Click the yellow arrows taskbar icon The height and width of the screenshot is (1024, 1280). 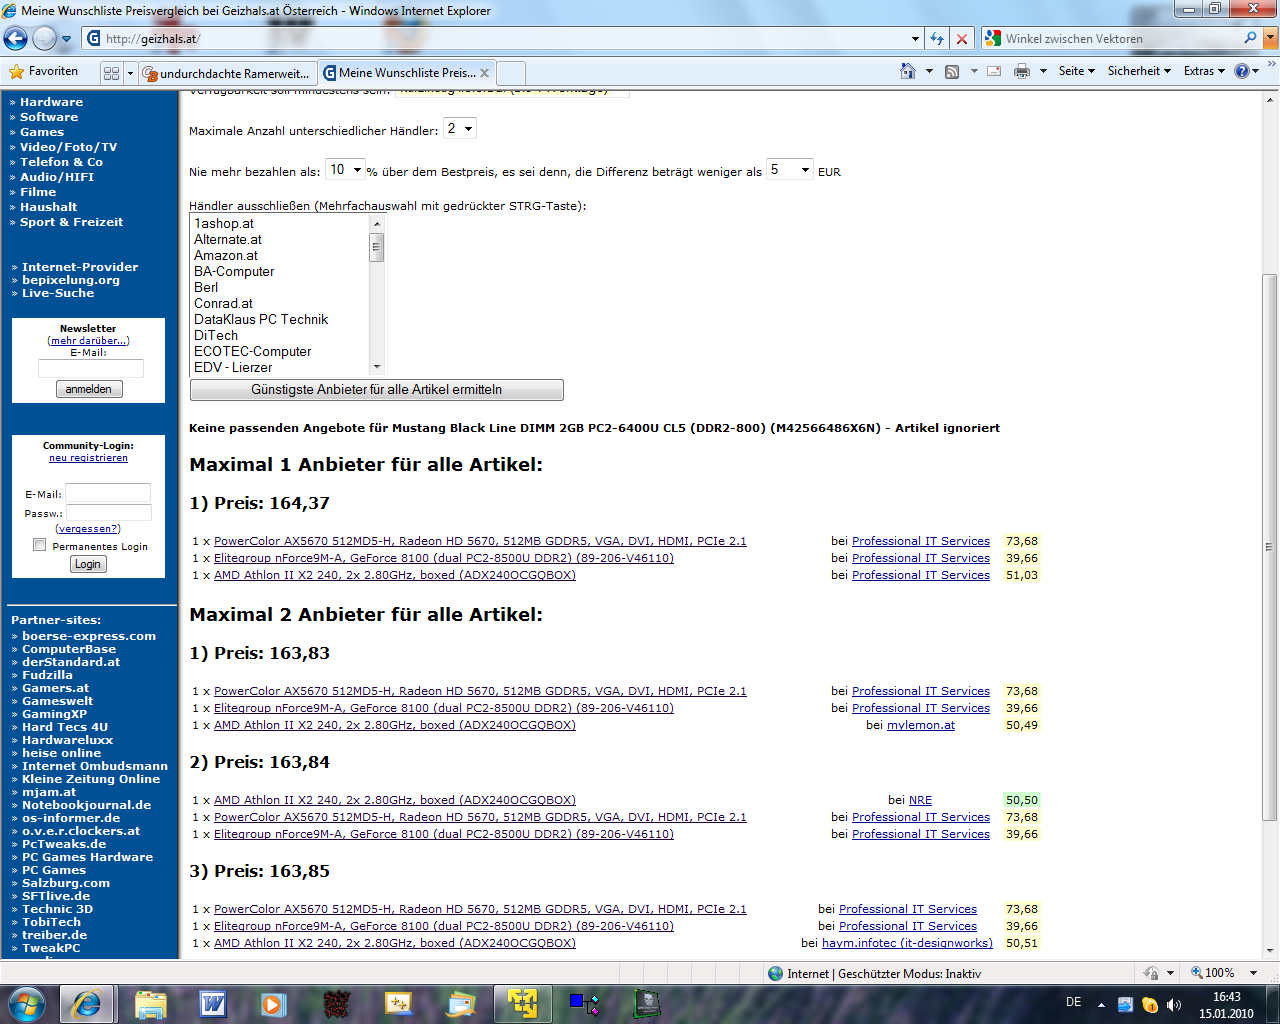(x=521, y=1003)
